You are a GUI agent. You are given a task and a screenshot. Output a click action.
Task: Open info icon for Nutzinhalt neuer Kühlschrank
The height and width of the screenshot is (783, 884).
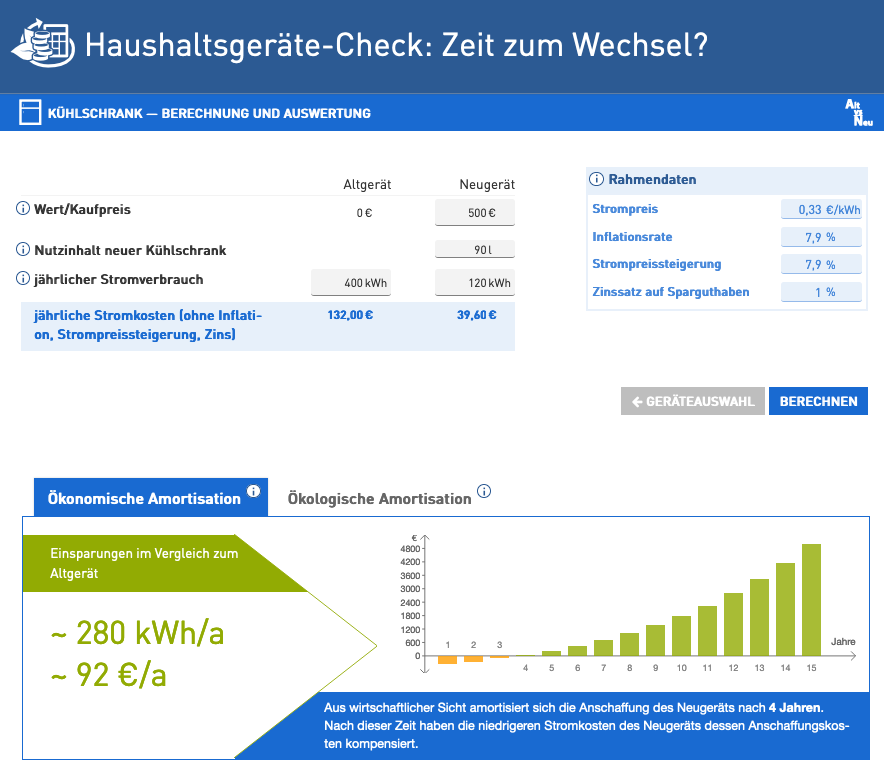click(x=23, y=249)
